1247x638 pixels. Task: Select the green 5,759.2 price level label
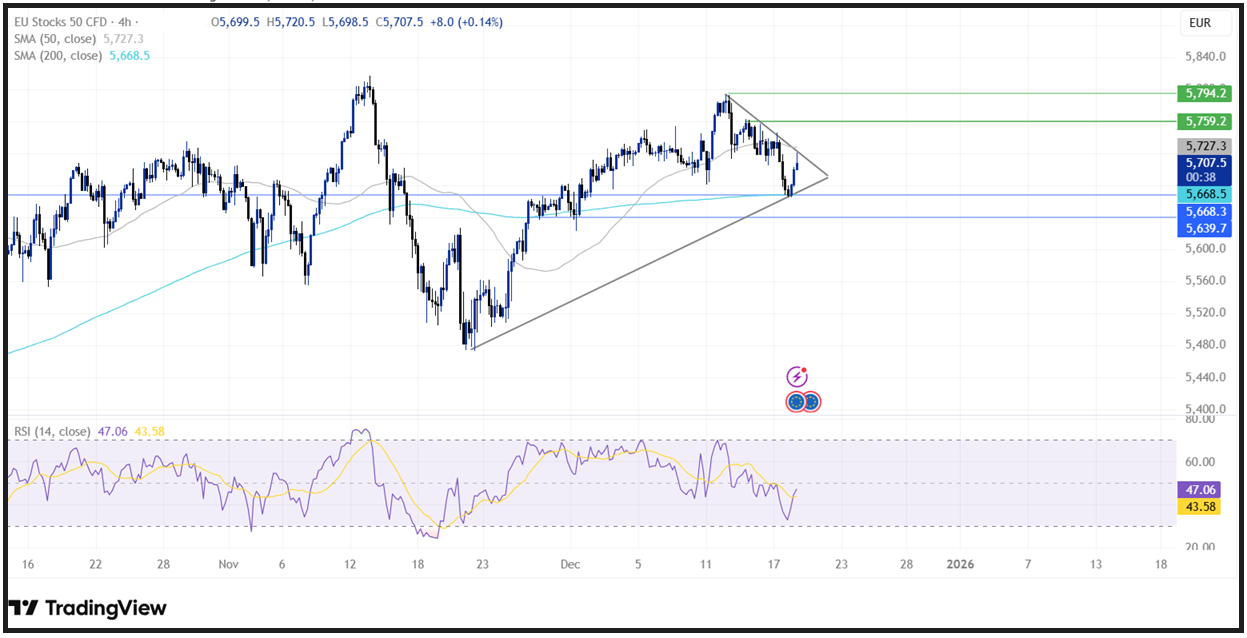pyautogui.click(x=1204, y=121)
